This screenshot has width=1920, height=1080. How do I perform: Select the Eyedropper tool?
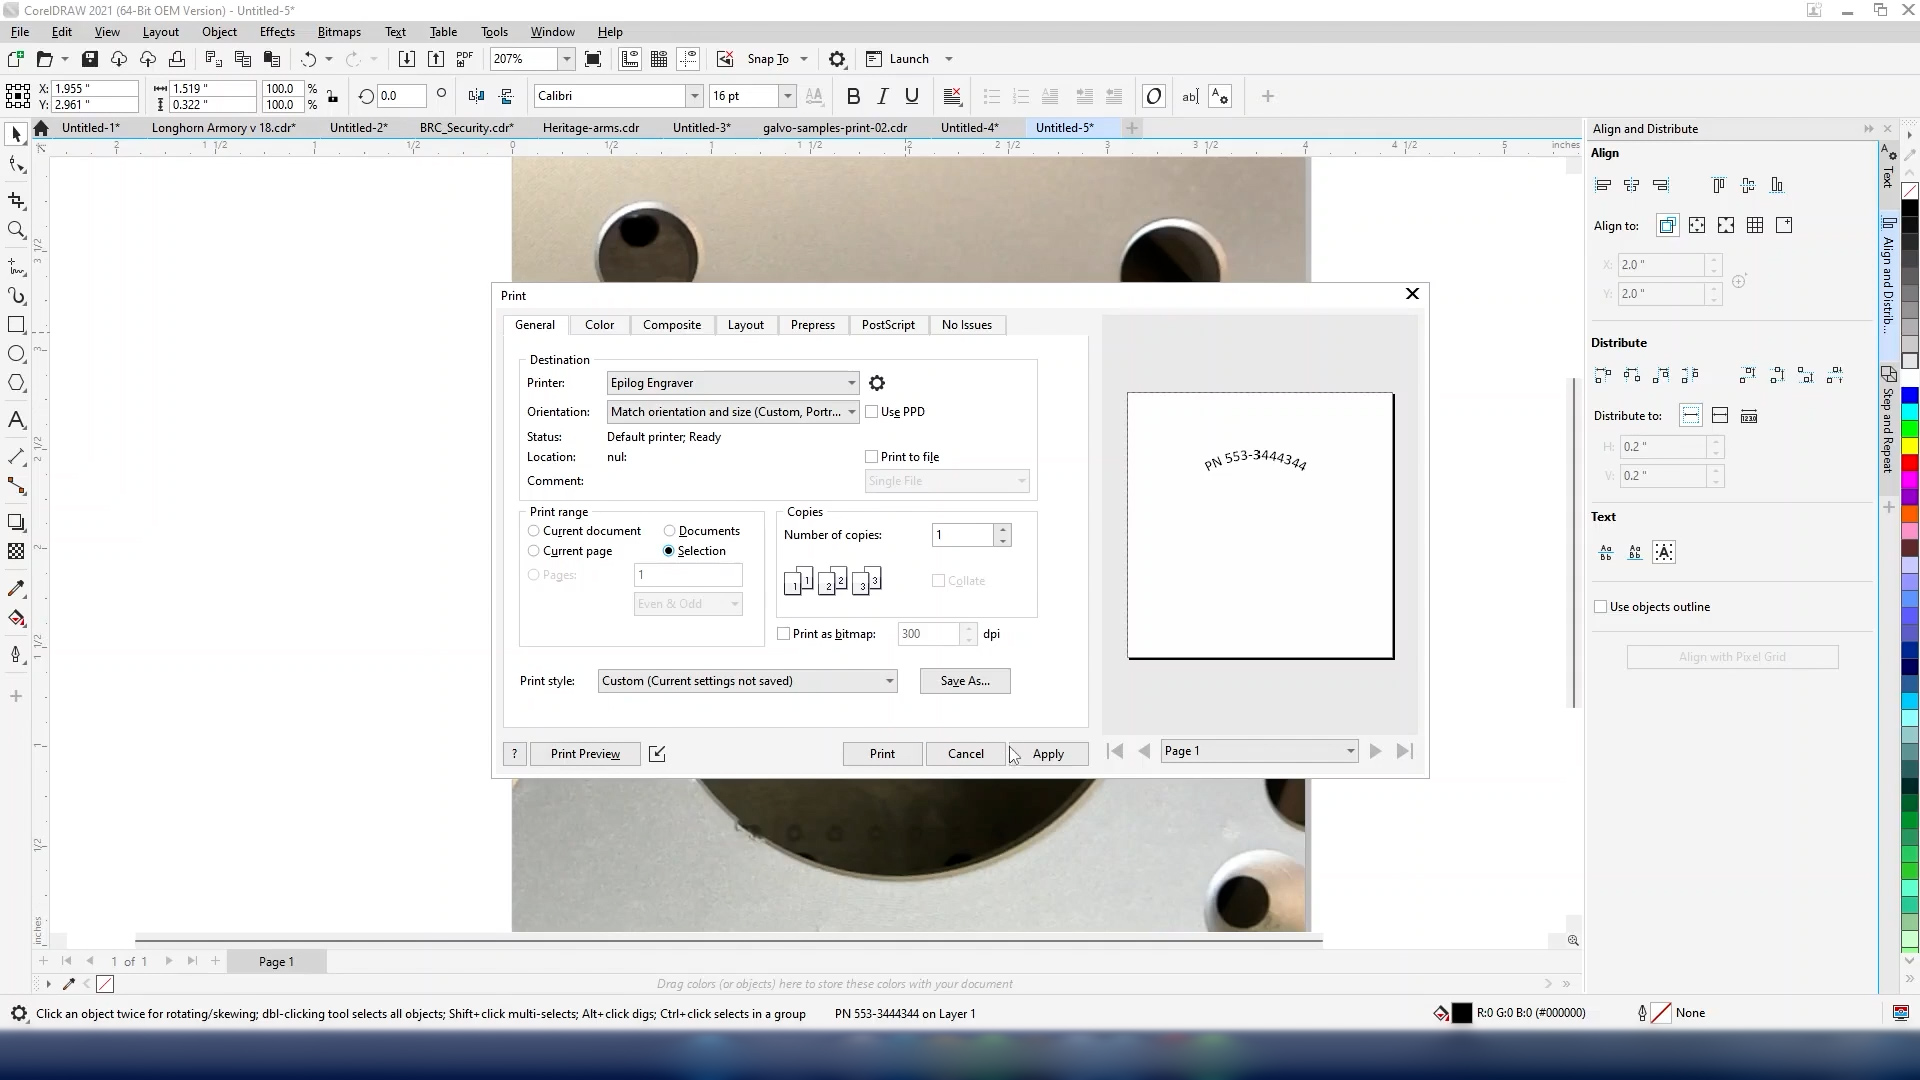16,589
